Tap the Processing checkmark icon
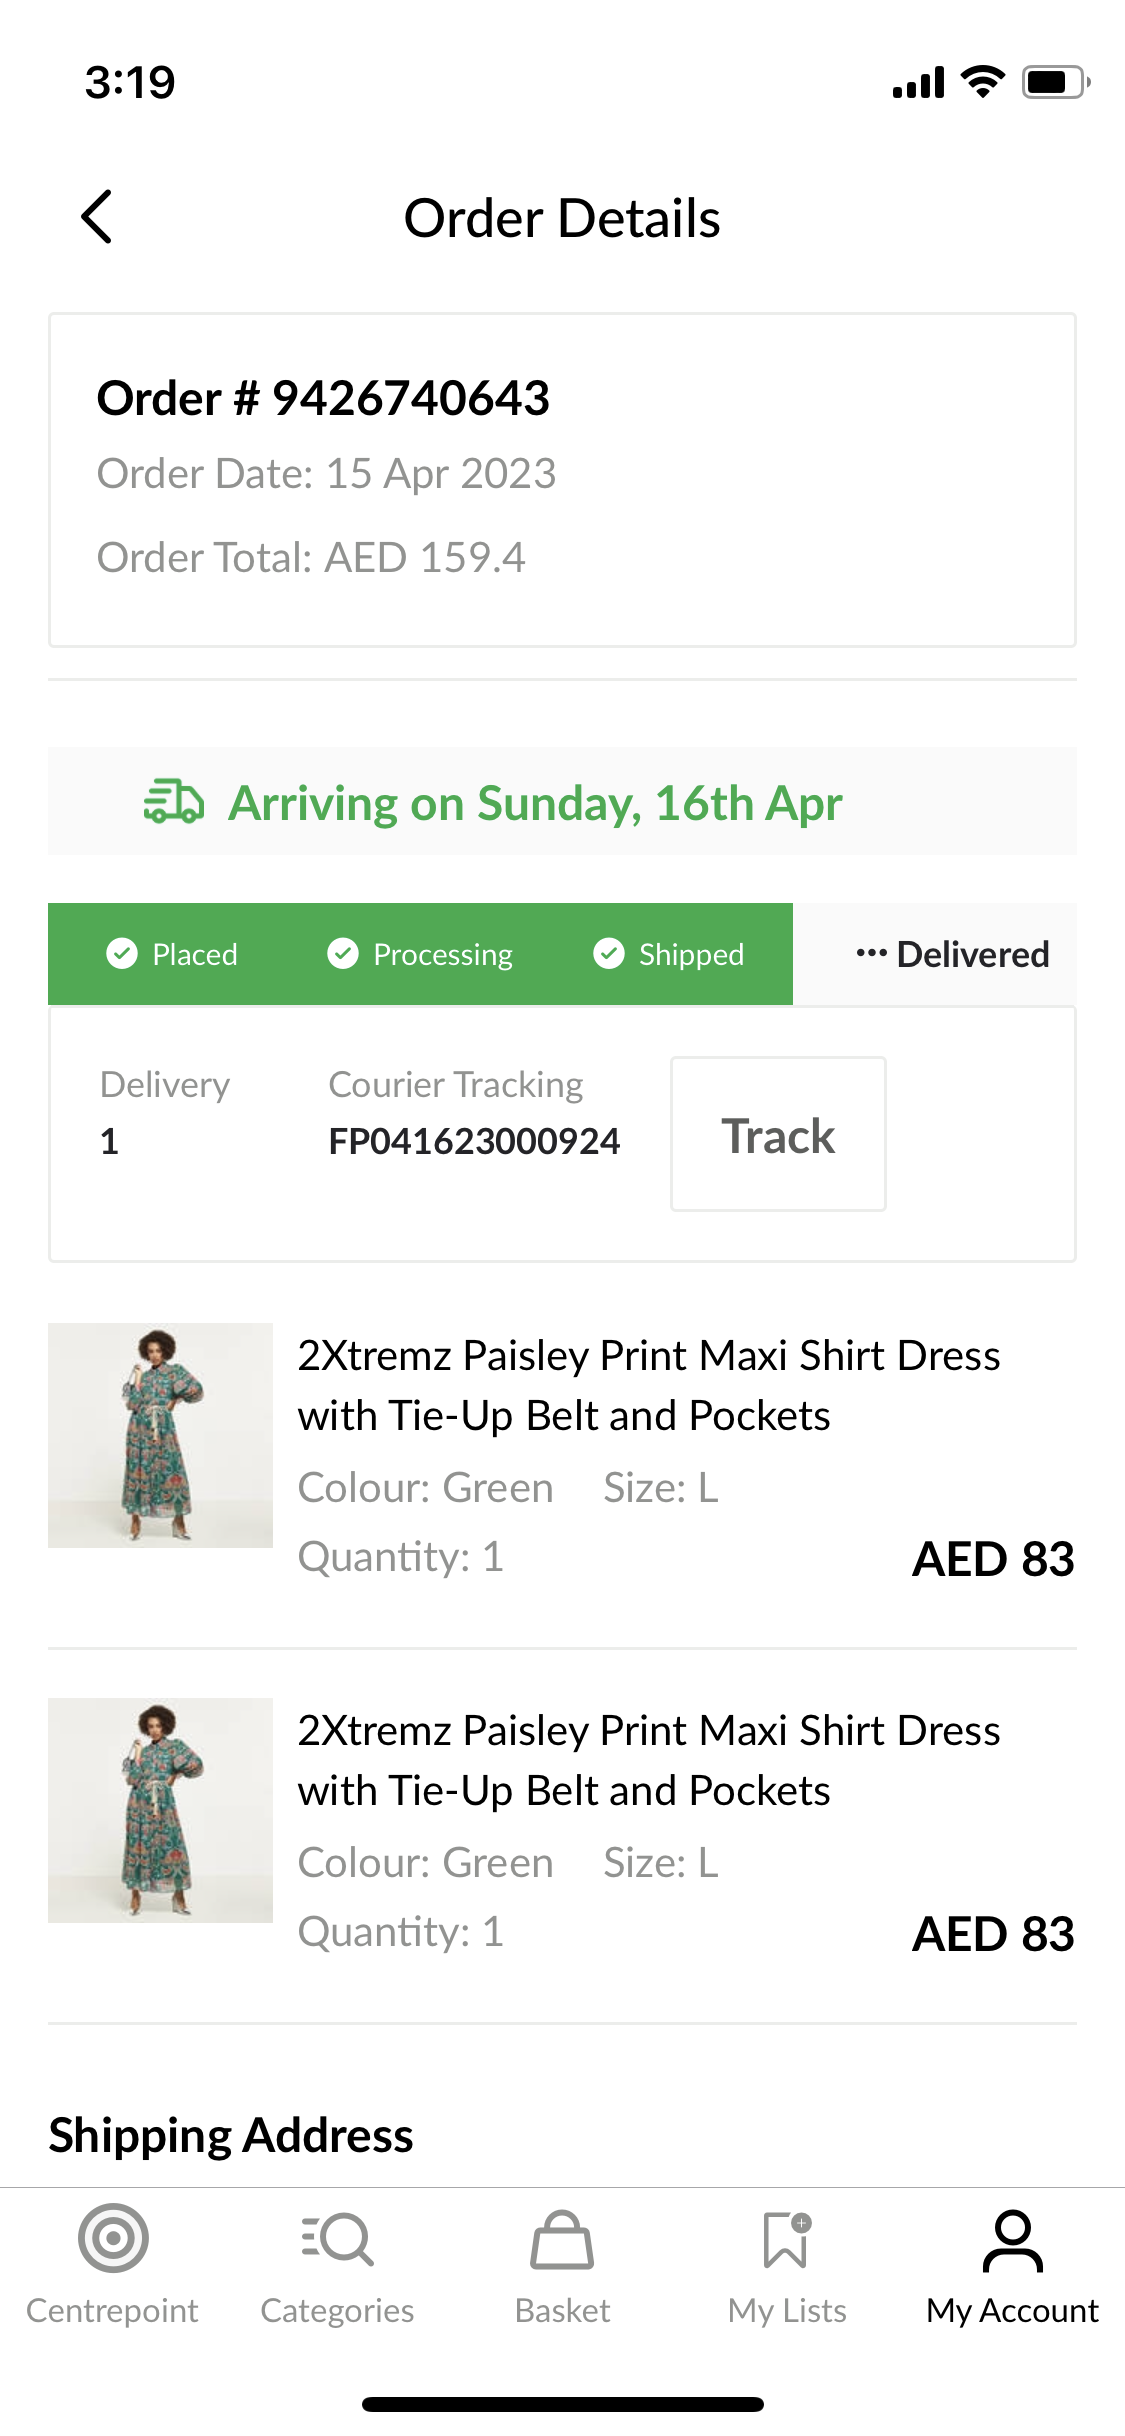 coord(343,954)
